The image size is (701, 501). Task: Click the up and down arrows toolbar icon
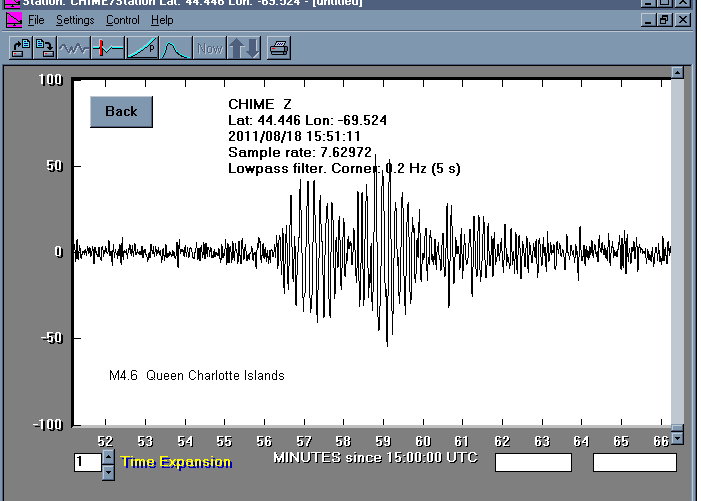pos(243,47)
